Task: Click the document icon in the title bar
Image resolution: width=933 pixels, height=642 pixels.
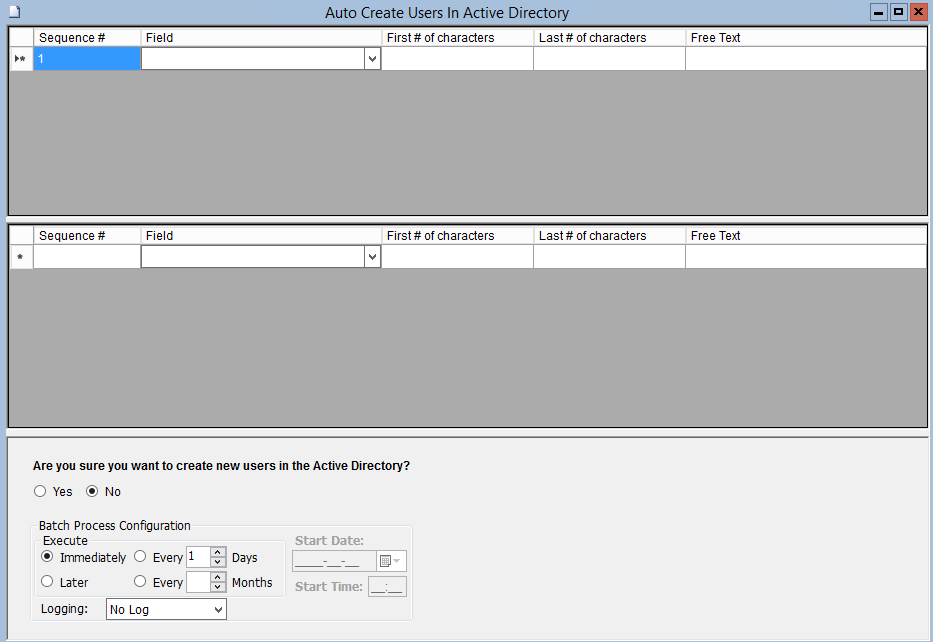Action: 14,12
